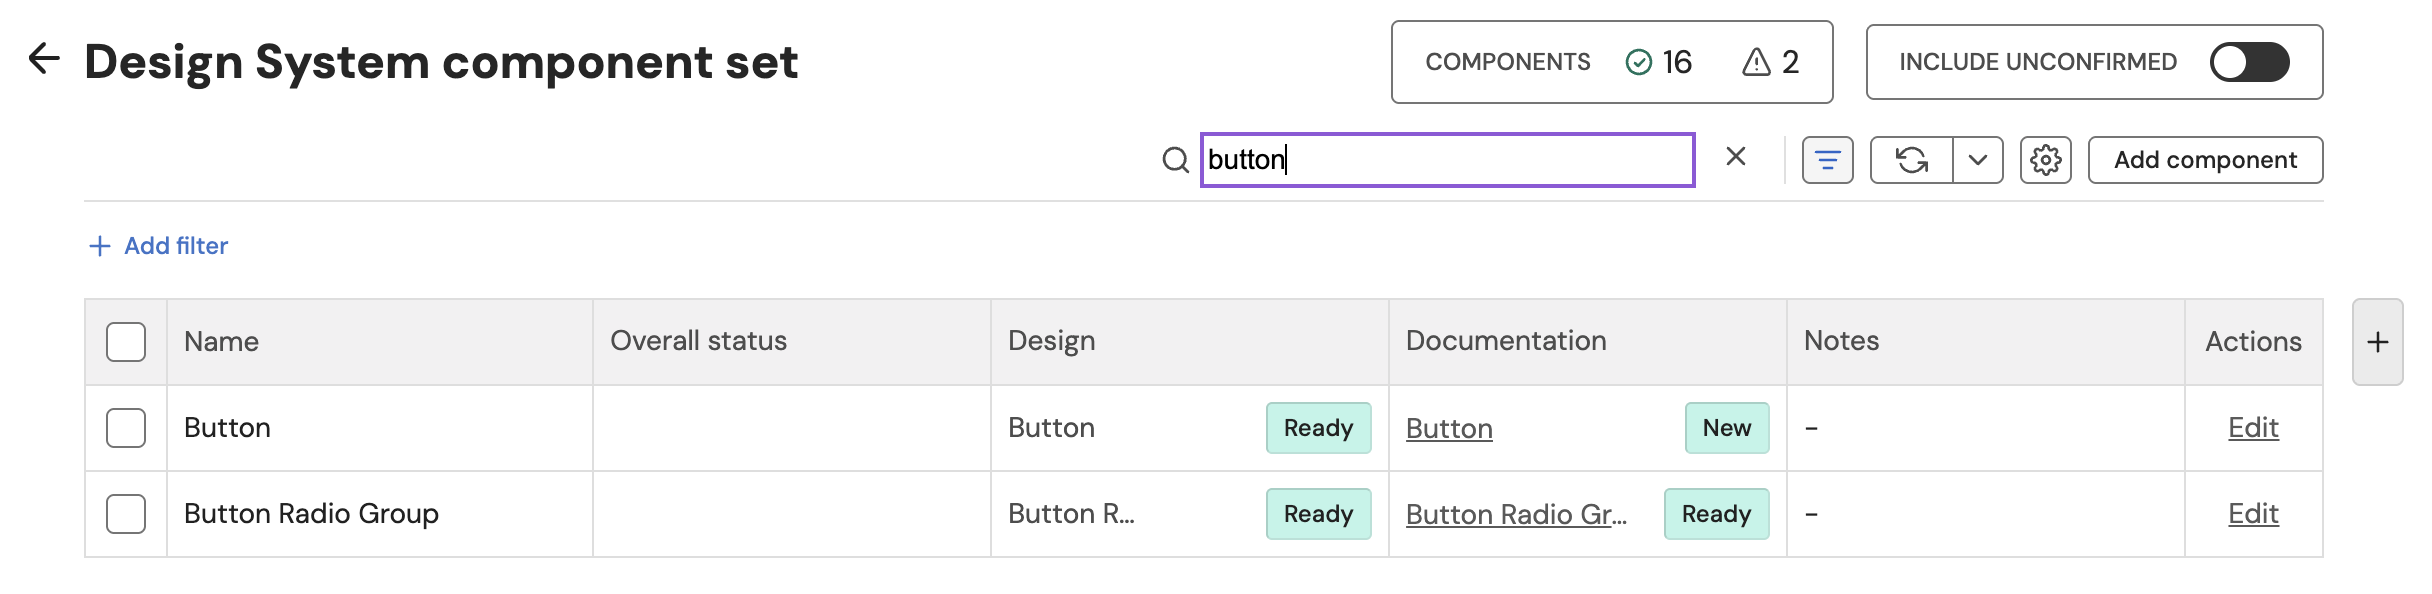The width and height of the screenshot is (2432, 594).
Task: Click the plus to add a column
Action: click(x=2377, y=342)
